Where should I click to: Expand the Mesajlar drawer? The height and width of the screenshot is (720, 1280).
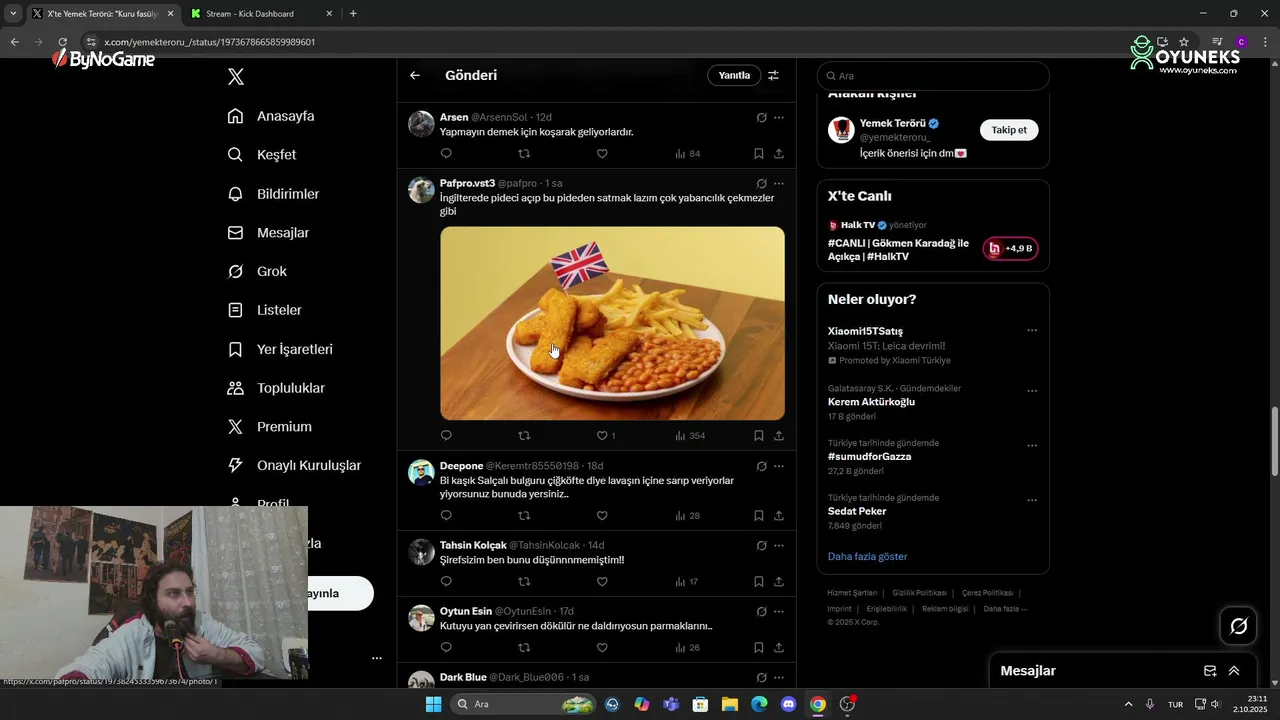(x=1234, y=671)
